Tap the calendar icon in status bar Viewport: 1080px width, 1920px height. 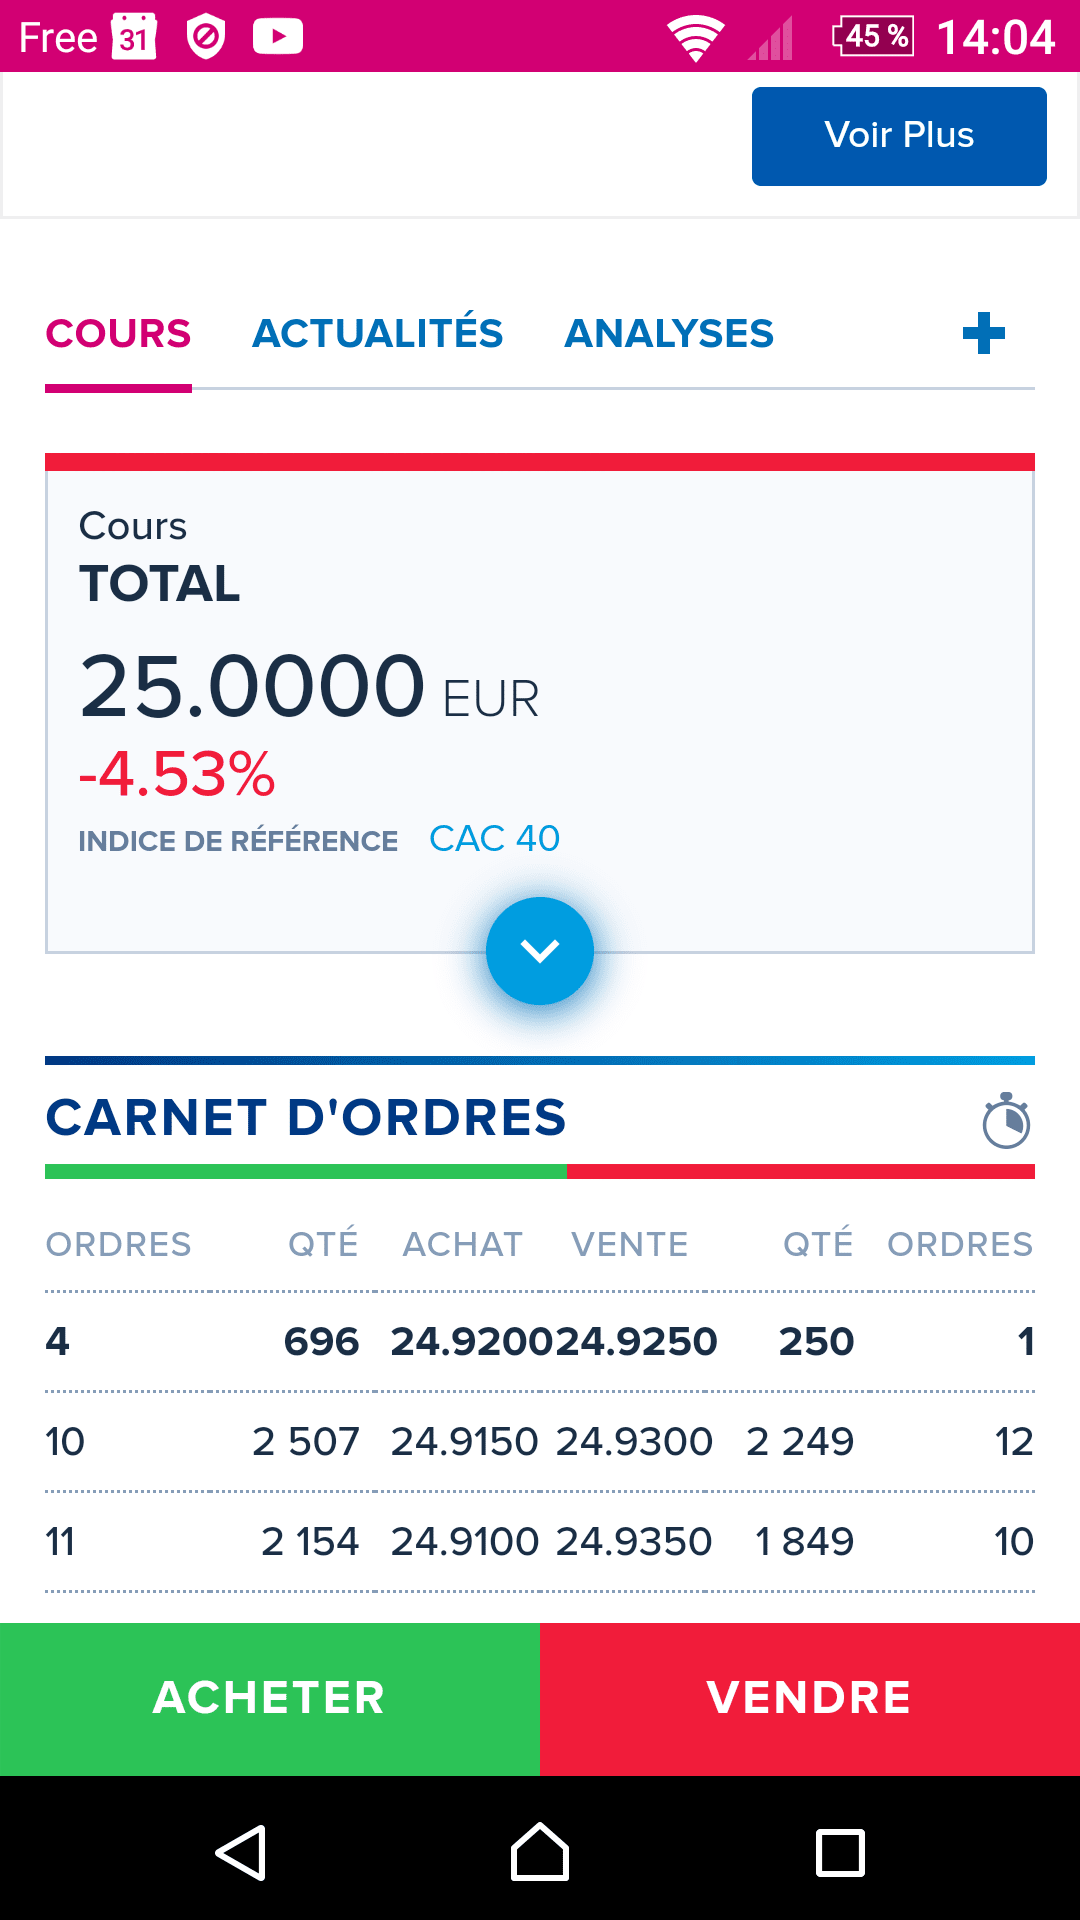coord(134,37)
